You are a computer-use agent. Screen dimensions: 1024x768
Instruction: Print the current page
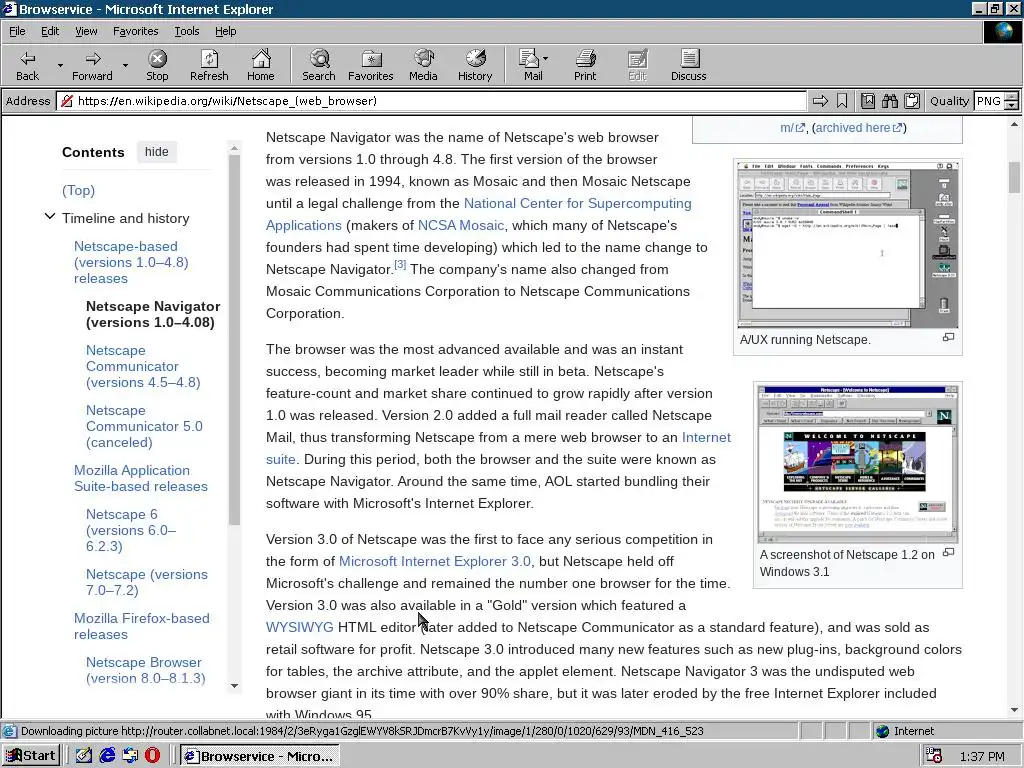pos(585,65)
